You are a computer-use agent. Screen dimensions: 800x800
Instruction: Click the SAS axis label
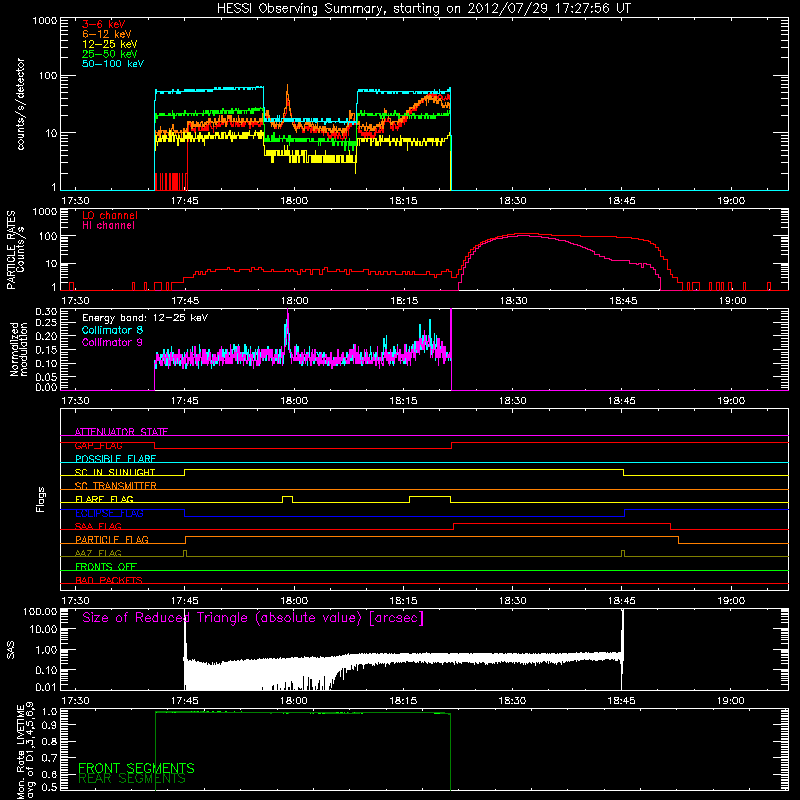[10, 649]
